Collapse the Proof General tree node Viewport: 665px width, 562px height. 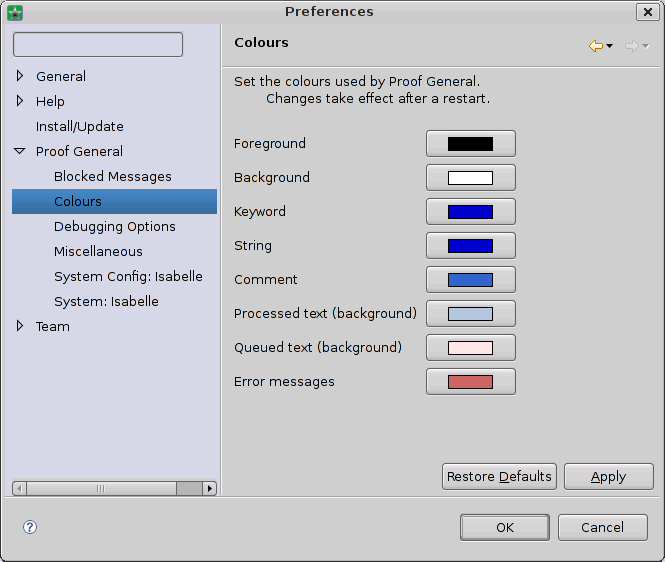point(20,151)
